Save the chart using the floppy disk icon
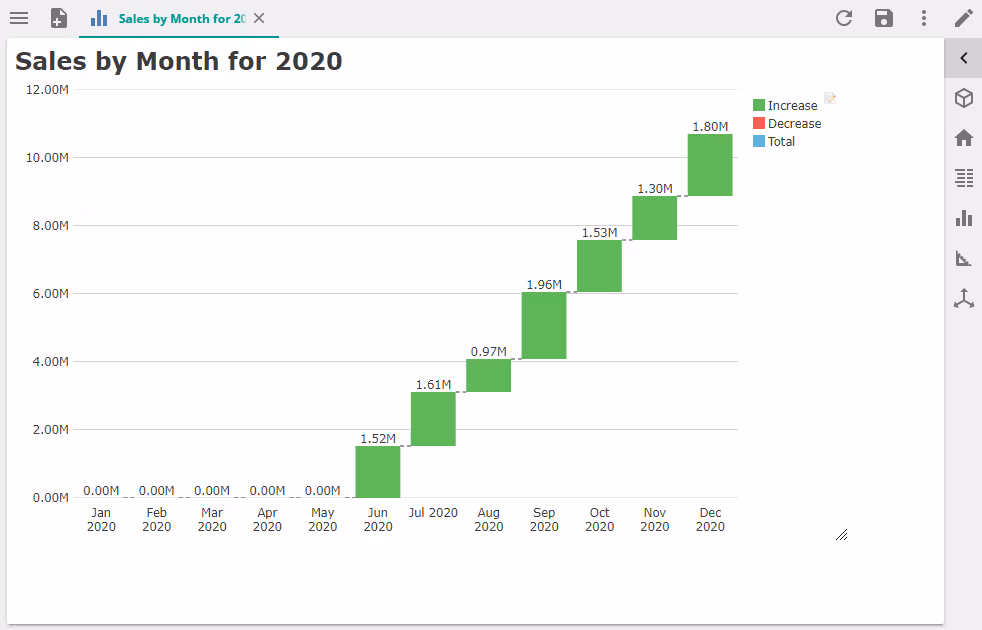982x630 pixels. (x=883, y=18)
